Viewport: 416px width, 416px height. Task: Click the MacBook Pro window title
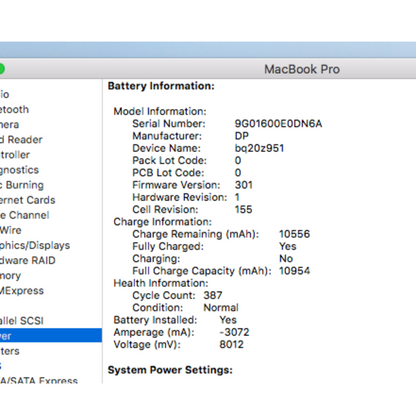(302, 69)
